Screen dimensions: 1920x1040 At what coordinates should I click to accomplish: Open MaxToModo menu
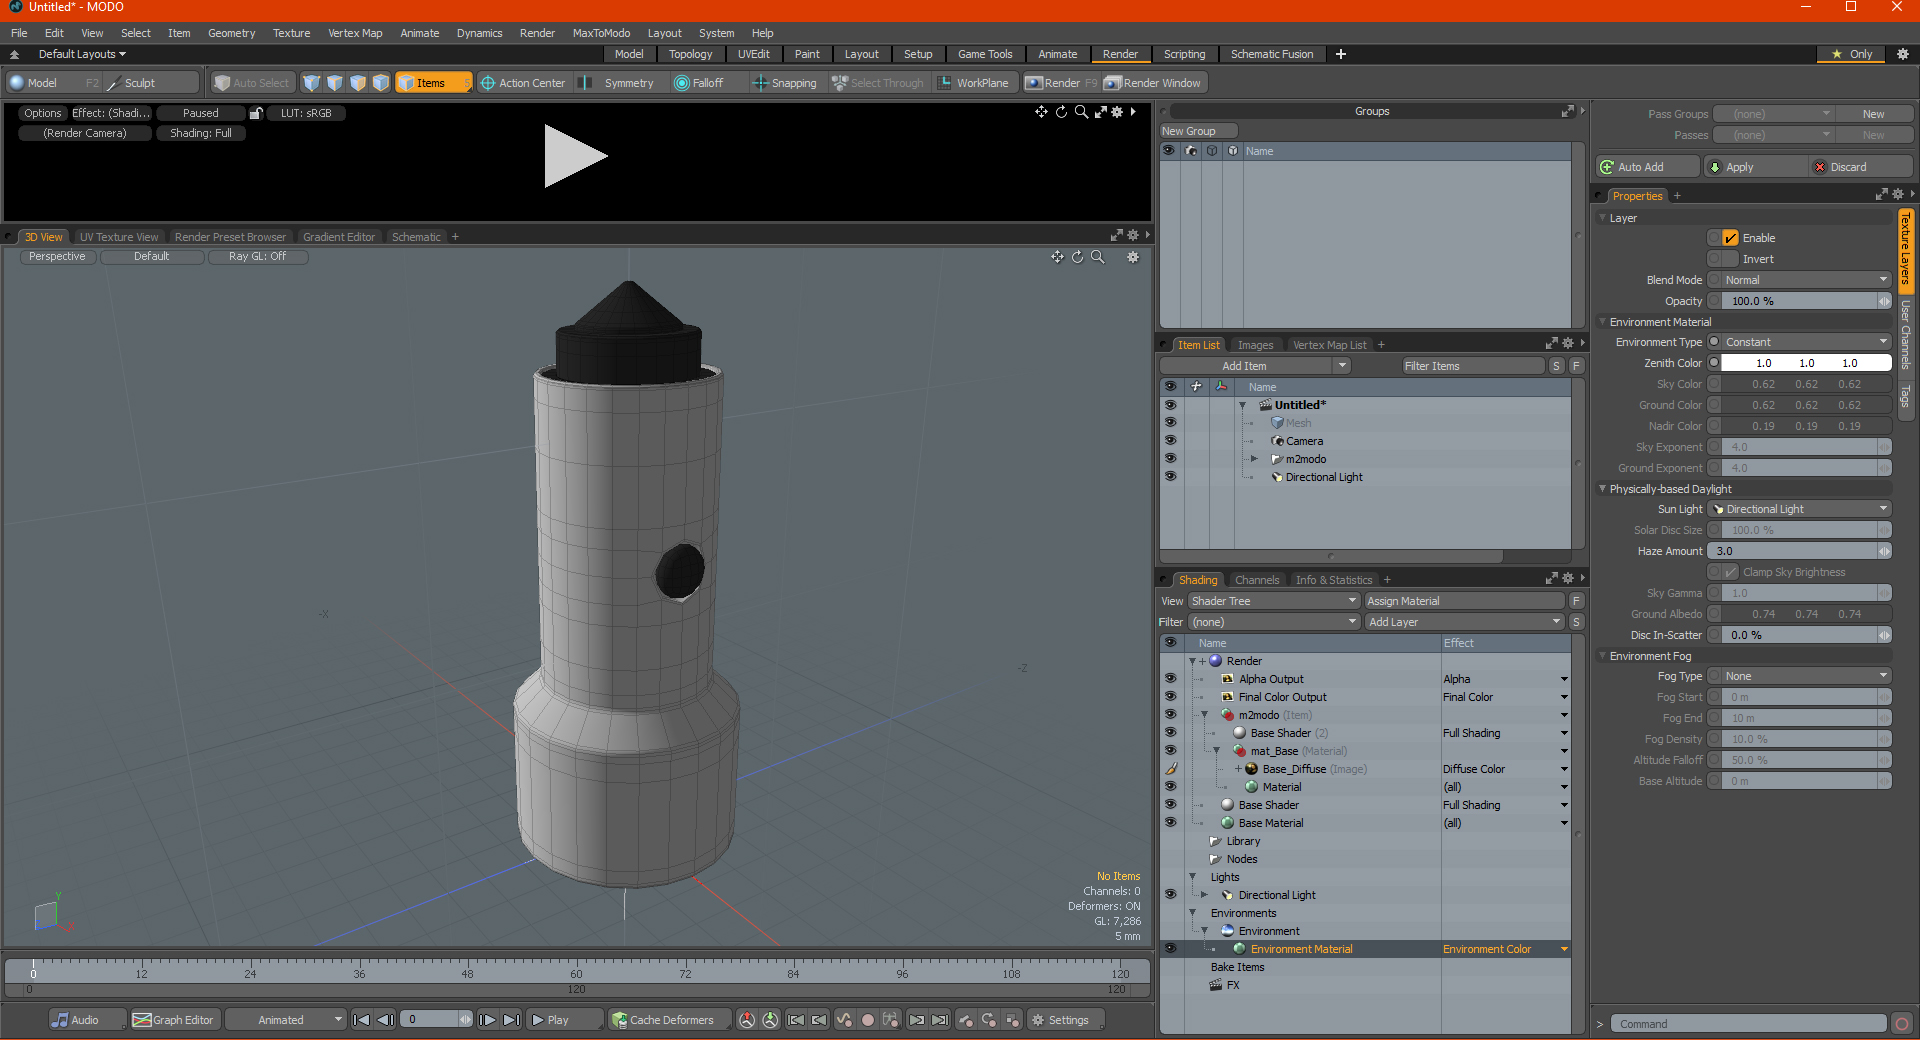point(601,33)
